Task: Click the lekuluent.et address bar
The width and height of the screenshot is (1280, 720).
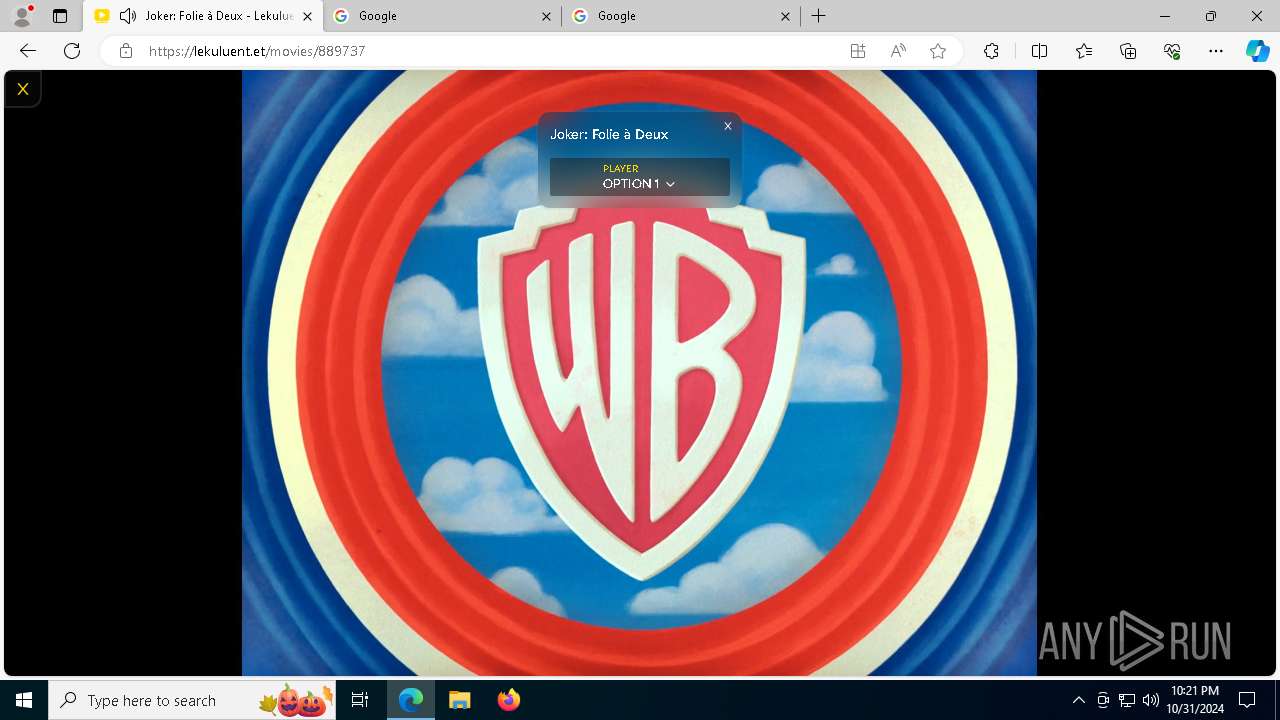Action: [x=480, y=51]
